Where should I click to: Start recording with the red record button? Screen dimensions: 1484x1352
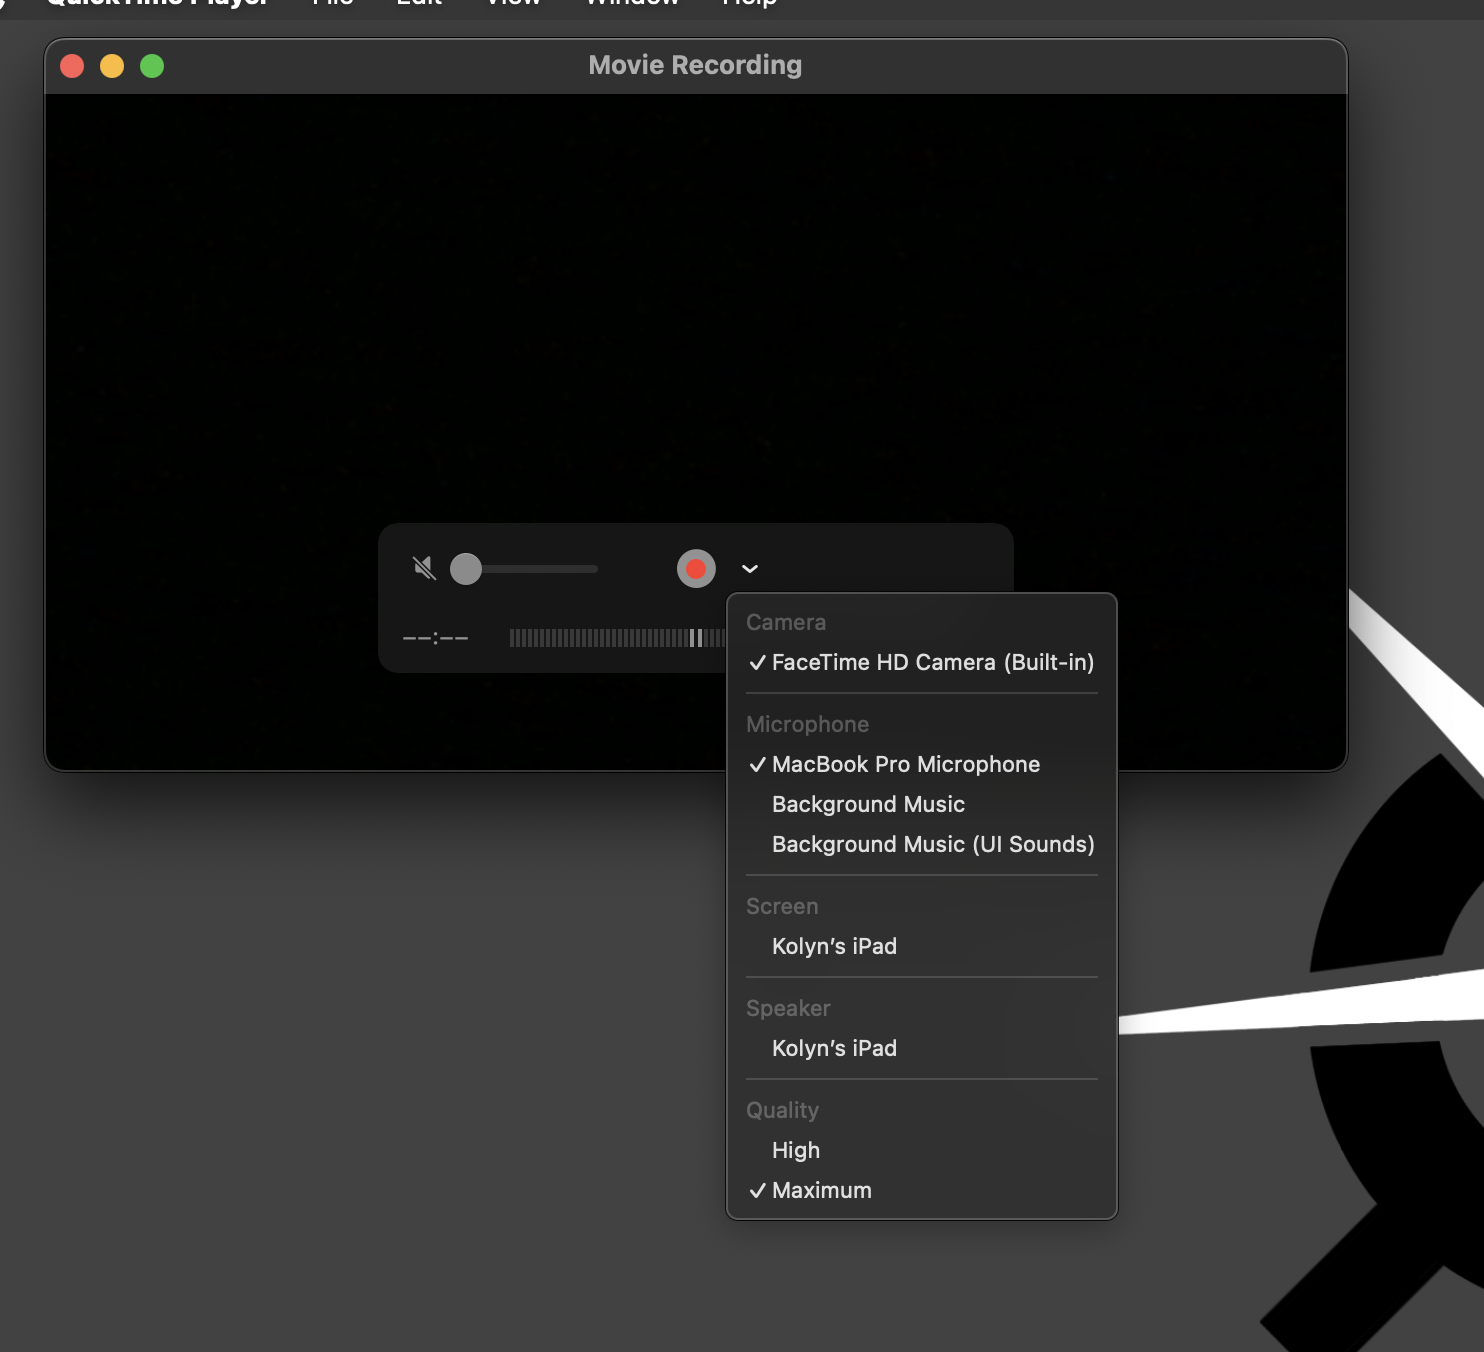(696, 569)
